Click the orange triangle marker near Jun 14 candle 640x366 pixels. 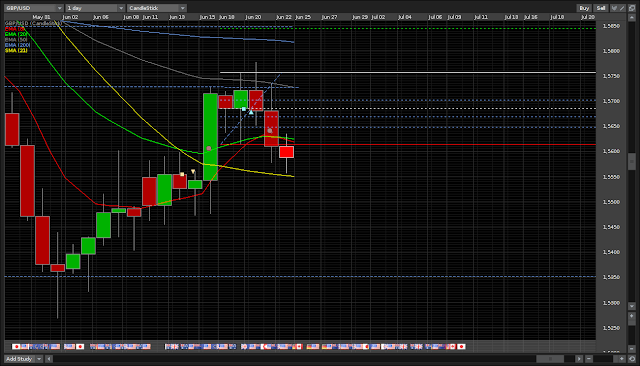[x=193, y=171]
